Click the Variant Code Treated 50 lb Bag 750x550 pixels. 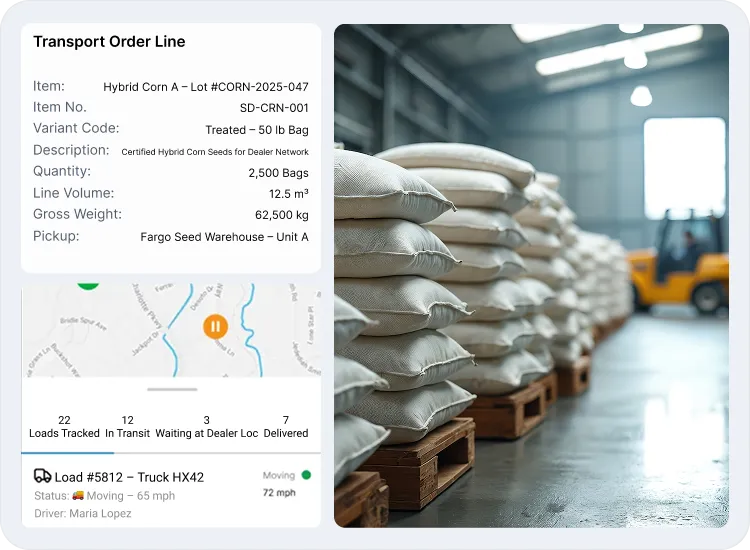coord(257,130)
